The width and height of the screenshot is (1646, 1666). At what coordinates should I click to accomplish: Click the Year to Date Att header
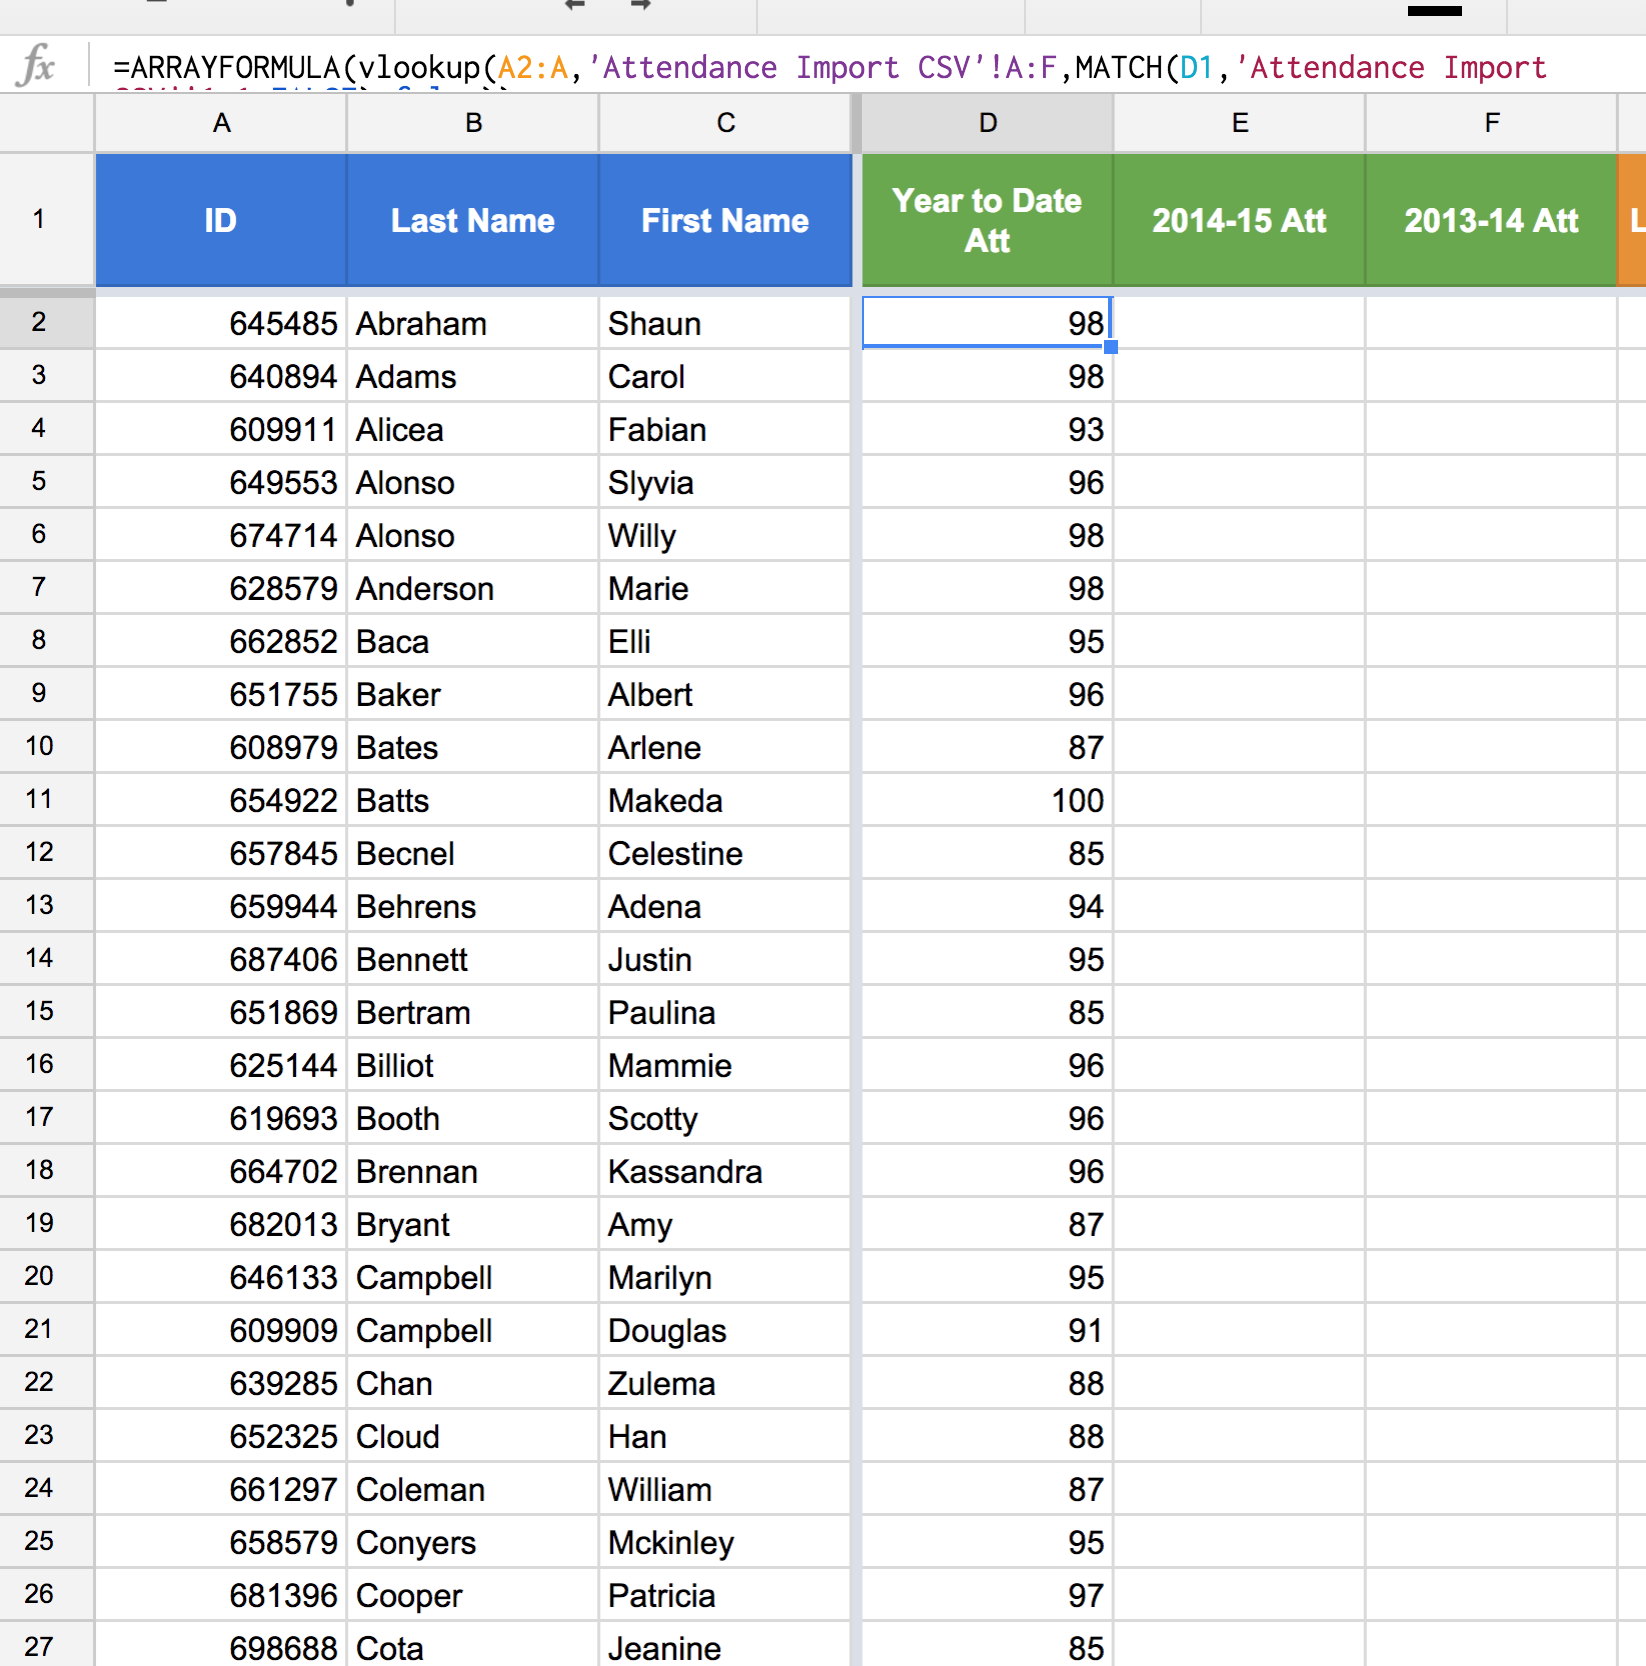(987, 220)
